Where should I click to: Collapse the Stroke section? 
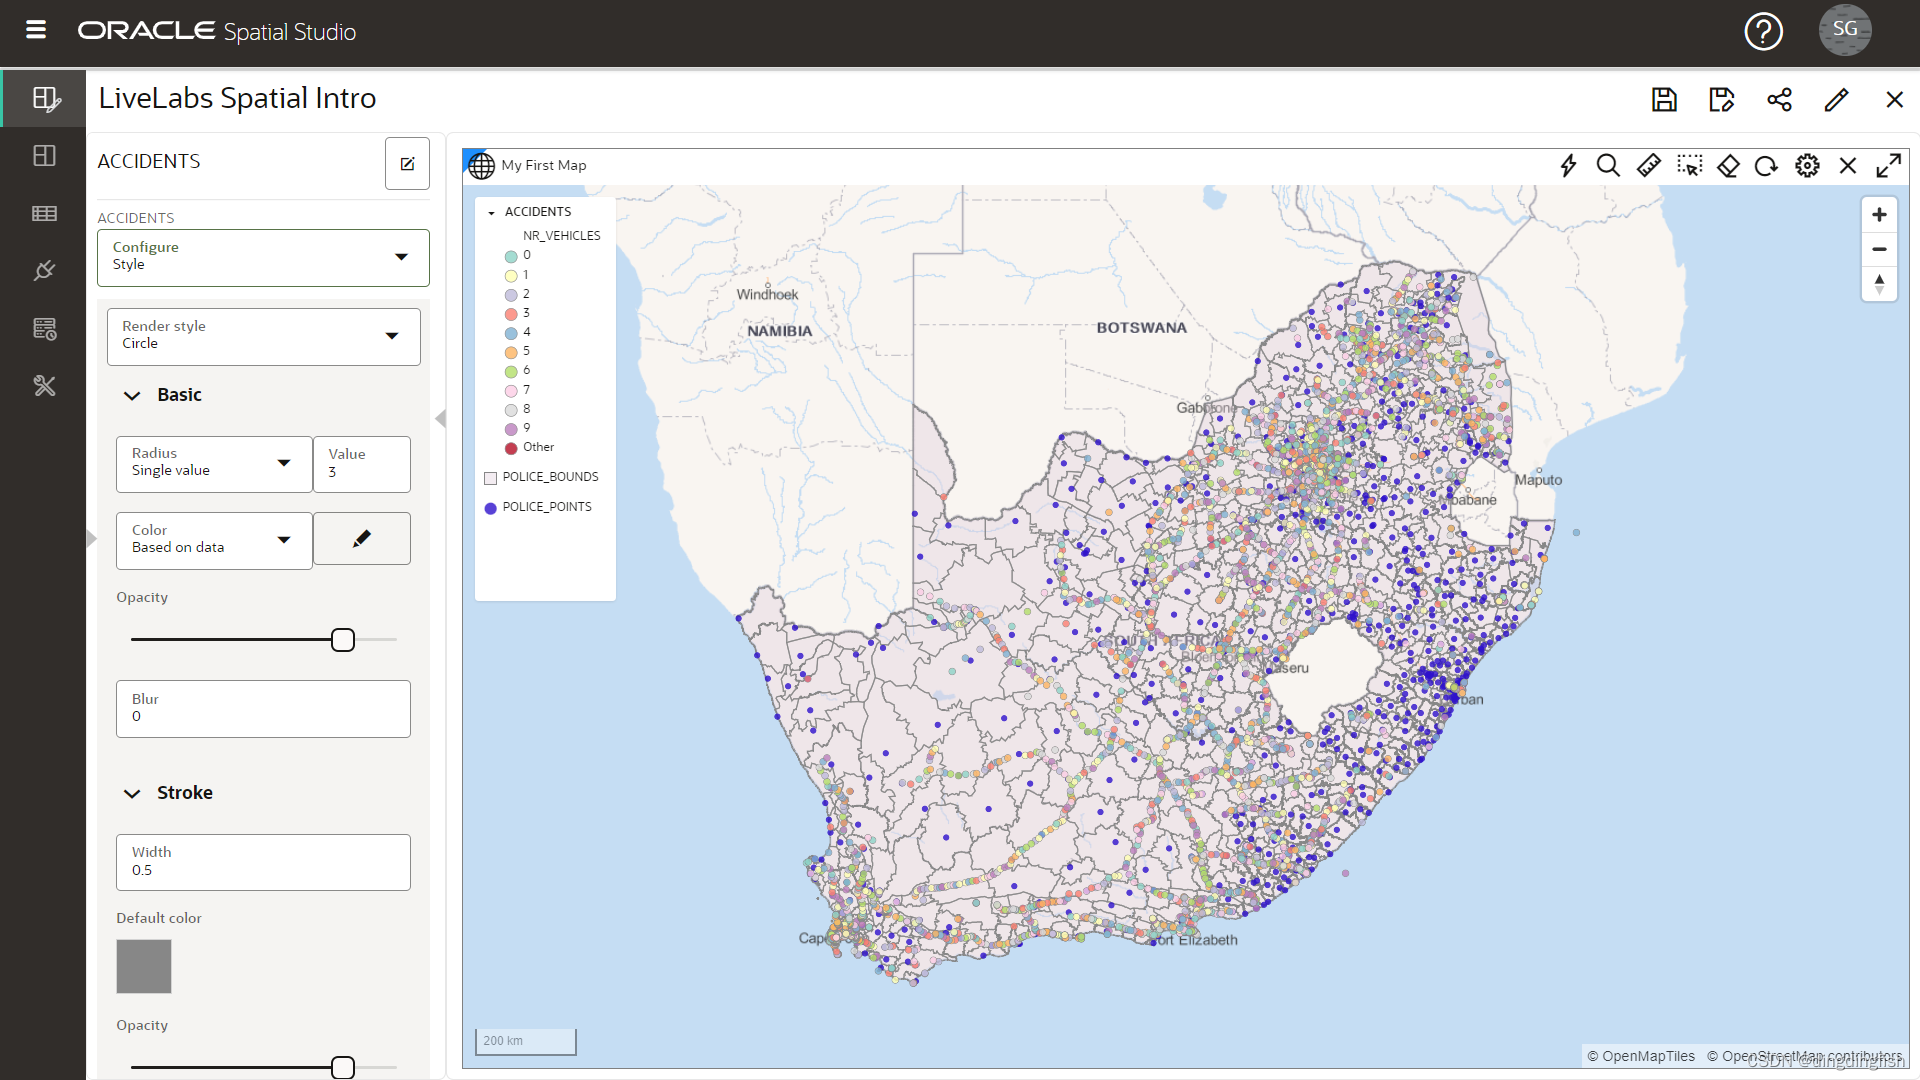point(132,794)
